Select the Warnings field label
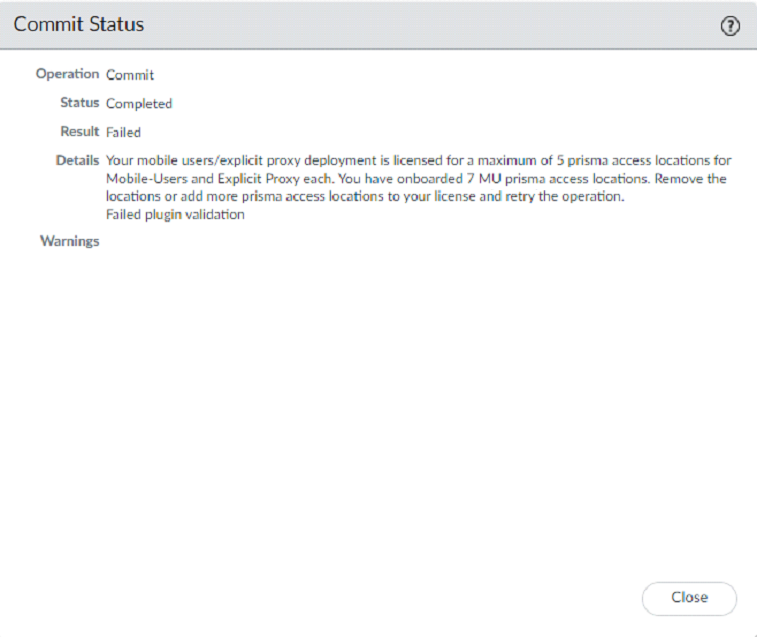This screenshot has height=637, width=759. click(x=70, y=241)
